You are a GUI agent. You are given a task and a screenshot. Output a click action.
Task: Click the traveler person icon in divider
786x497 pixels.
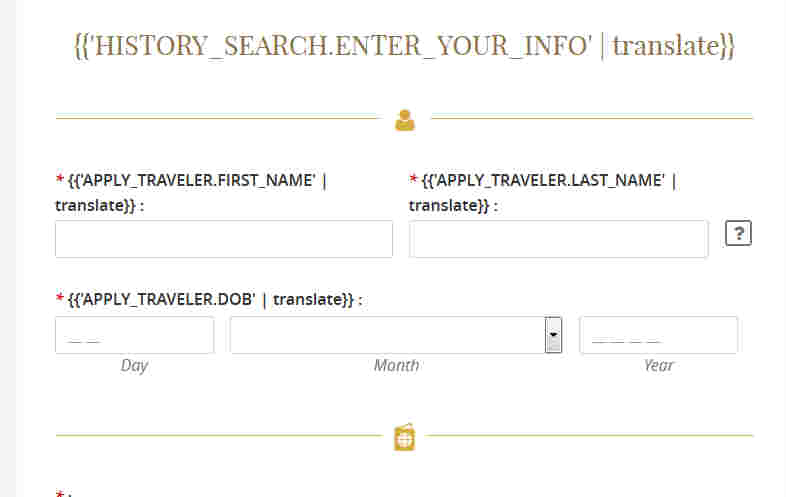click(405, 120)
